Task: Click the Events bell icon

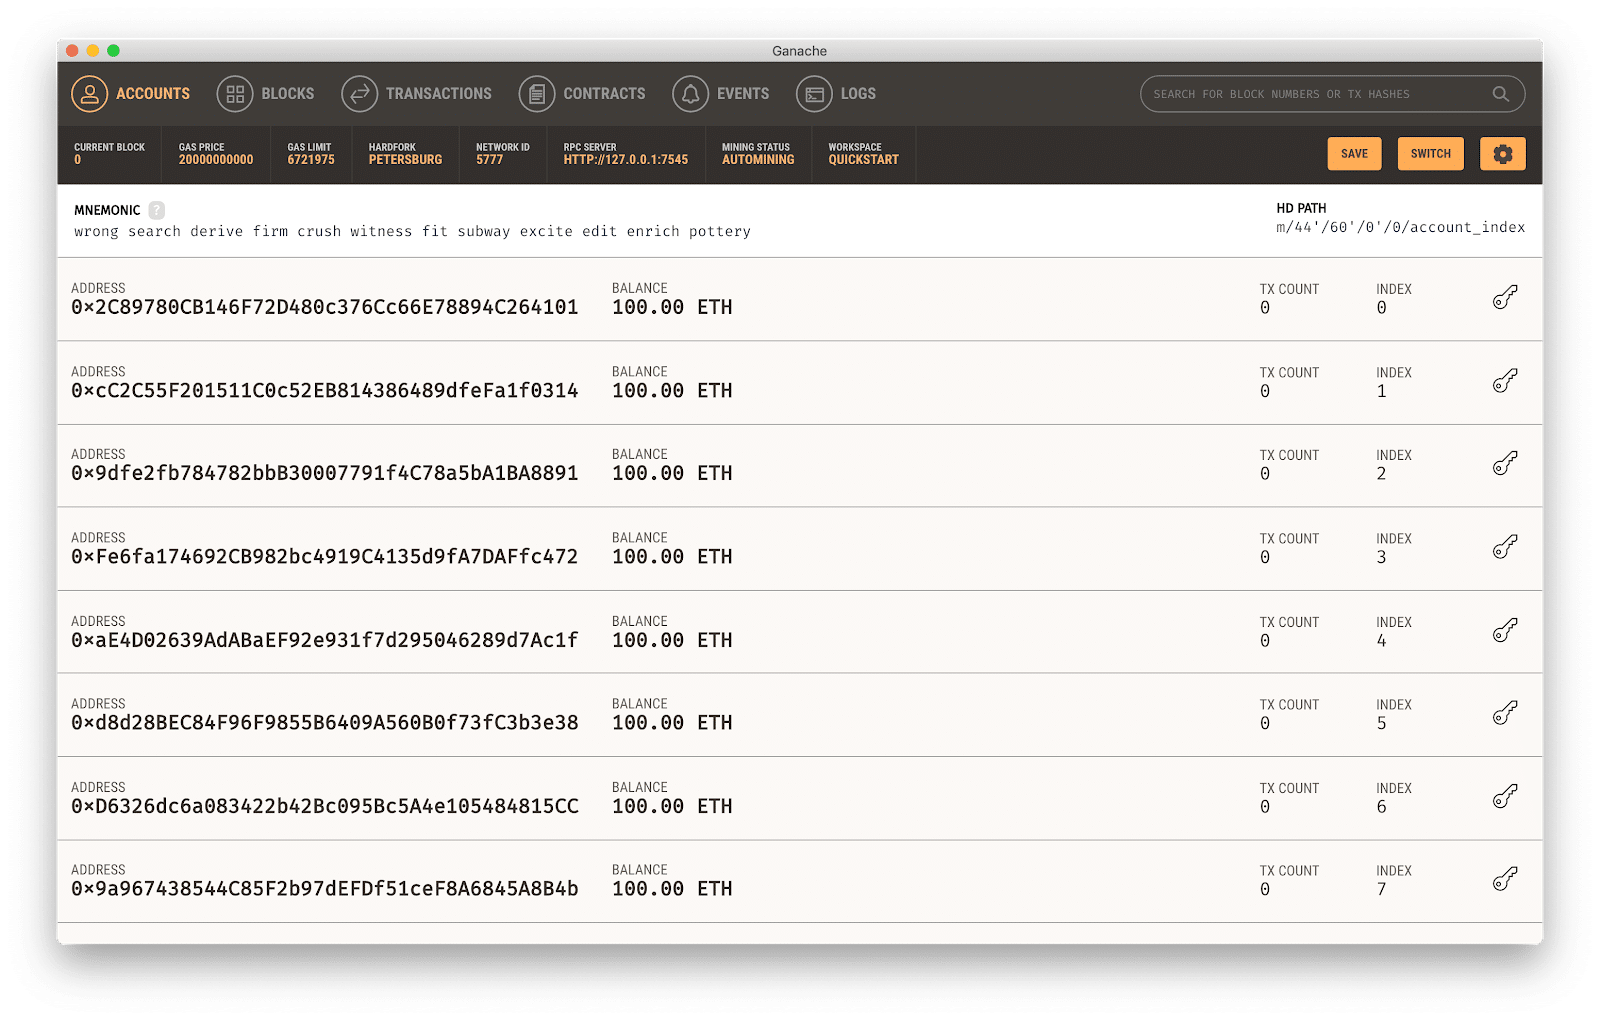Action: coord(690,94)
